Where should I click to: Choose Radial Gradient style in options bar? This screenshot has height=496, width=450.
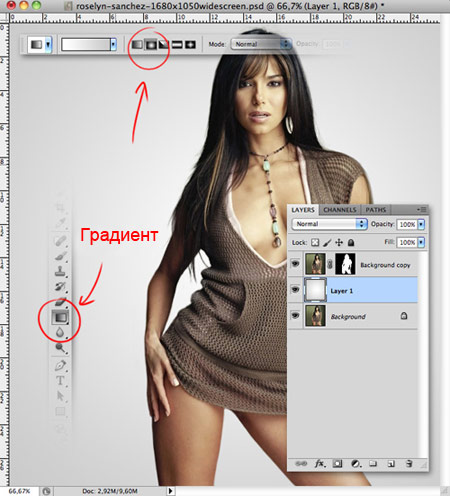point(151,44)
